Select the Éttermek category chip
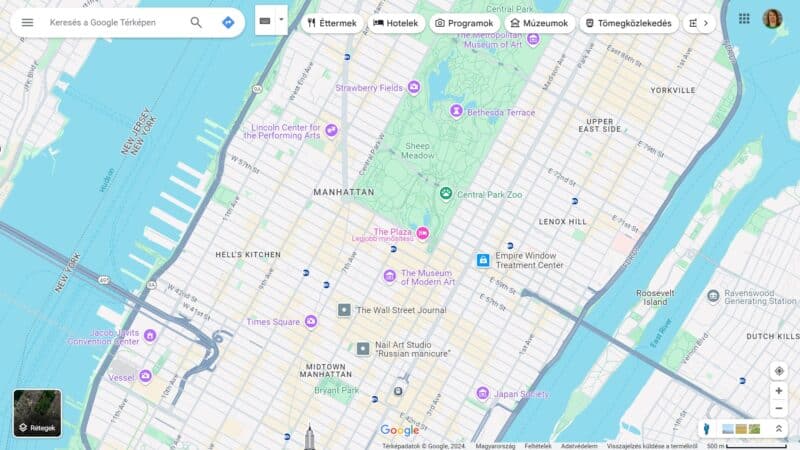 331,23
